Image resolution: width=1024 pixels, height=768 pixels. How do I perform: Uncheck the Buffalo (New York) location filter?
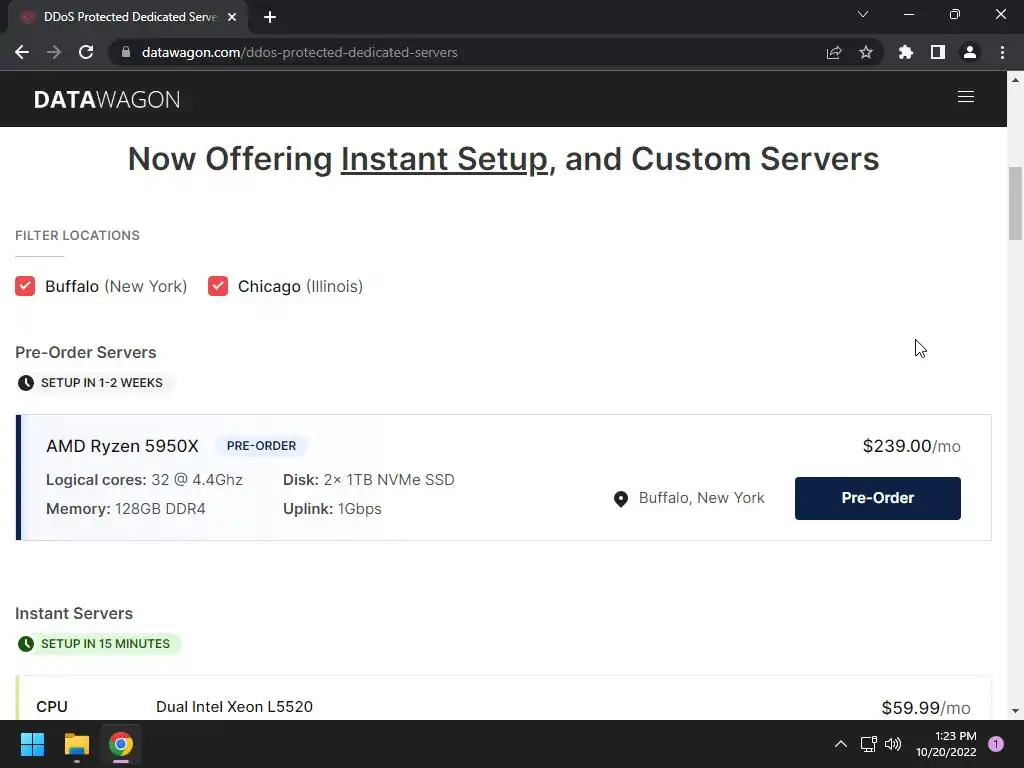25,286
